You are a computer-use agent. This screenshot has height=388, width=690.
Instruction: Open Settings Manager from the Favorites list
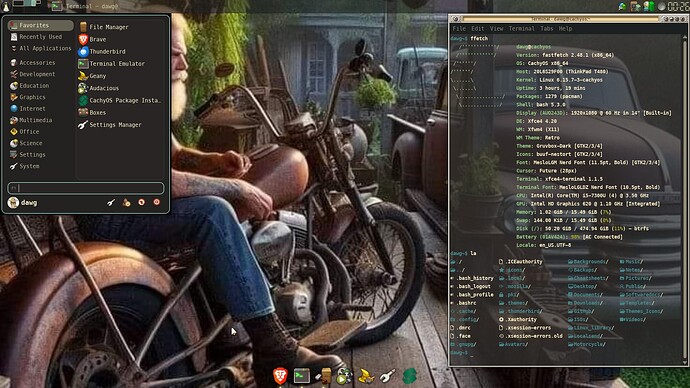[120, 125]
